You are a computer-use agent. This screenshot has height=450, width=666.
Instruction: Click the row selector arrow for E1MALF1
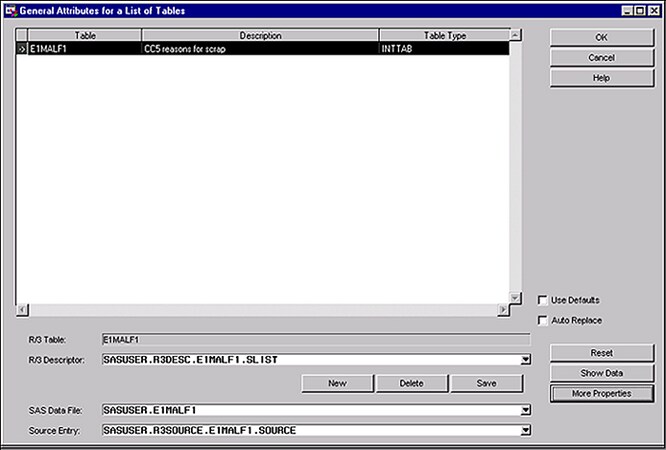pos(22,49)
